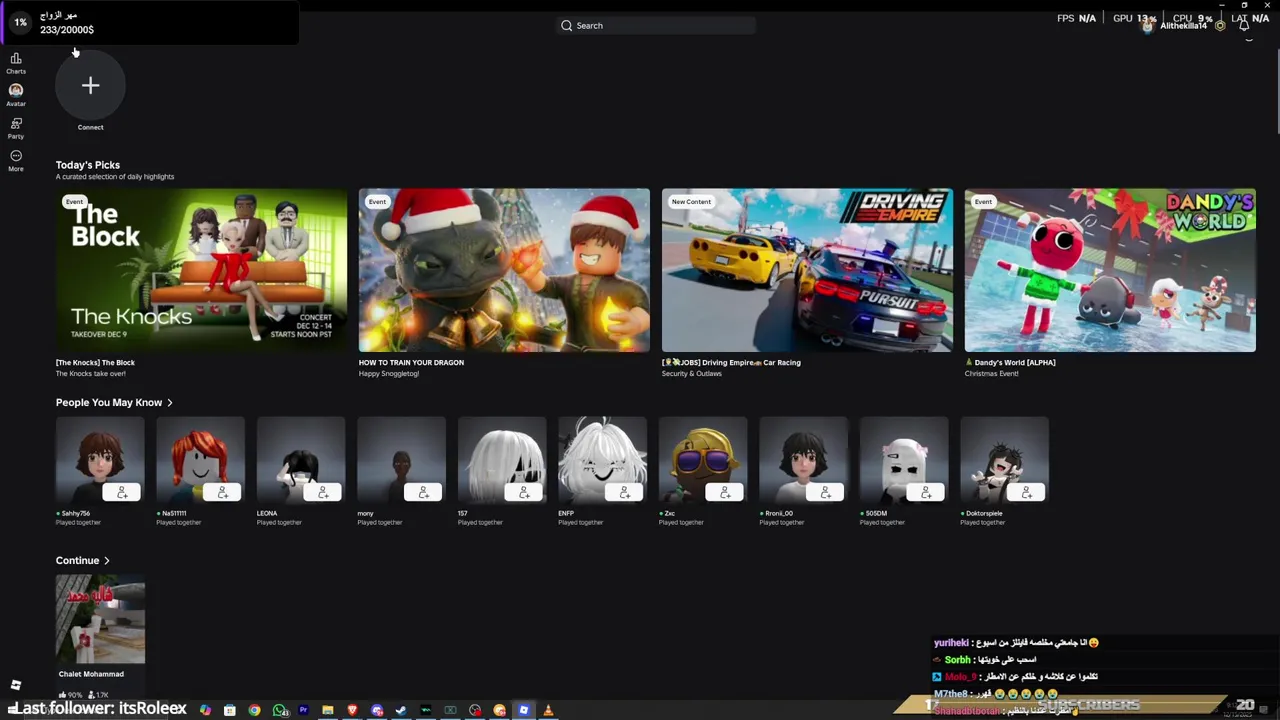The width and height of the screenshot is (1280, 720).
Task: Expand People You May Know chevron
Action: click(170, 403)
